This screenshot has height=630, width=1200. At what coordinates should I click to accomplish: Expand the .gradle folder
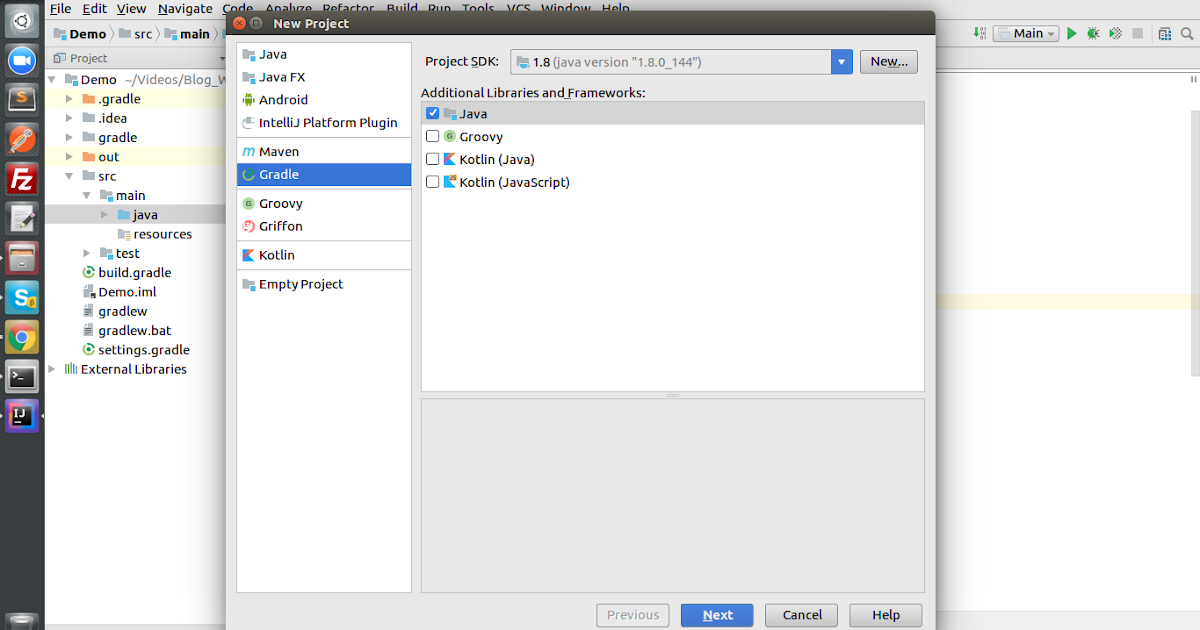(x=69, y=99)
